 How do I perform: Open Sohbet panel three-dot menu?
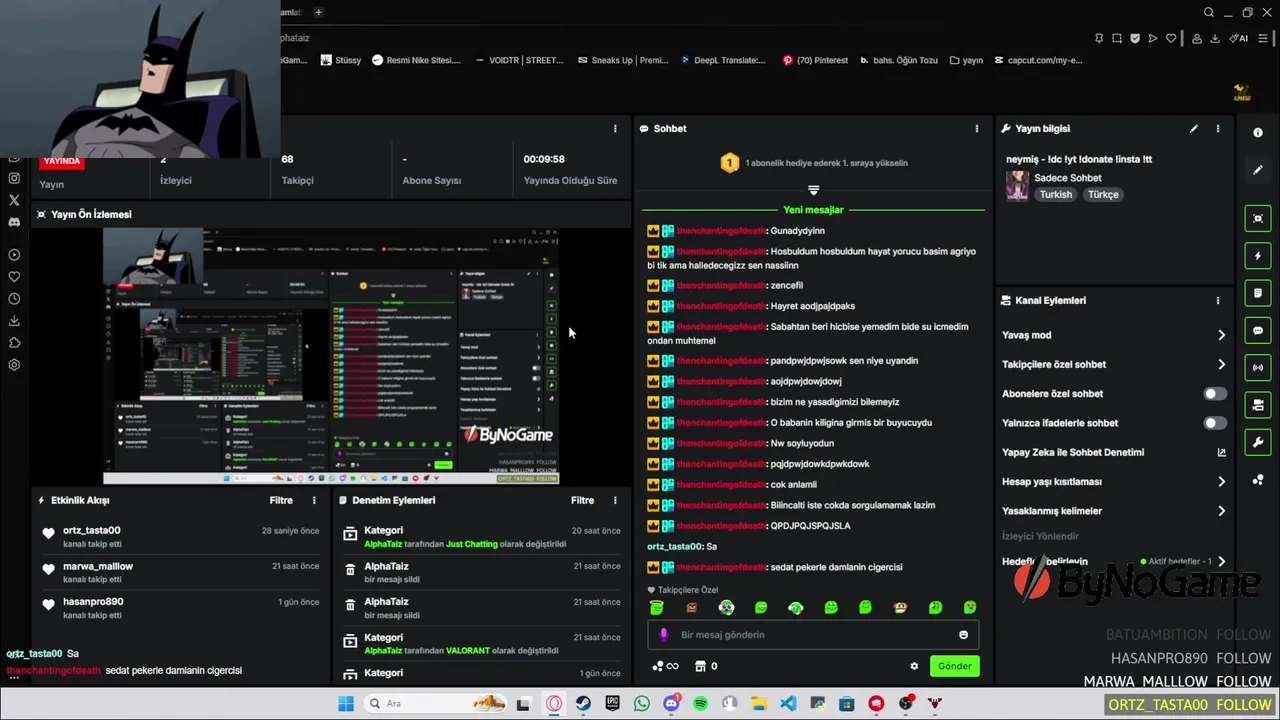977,129
